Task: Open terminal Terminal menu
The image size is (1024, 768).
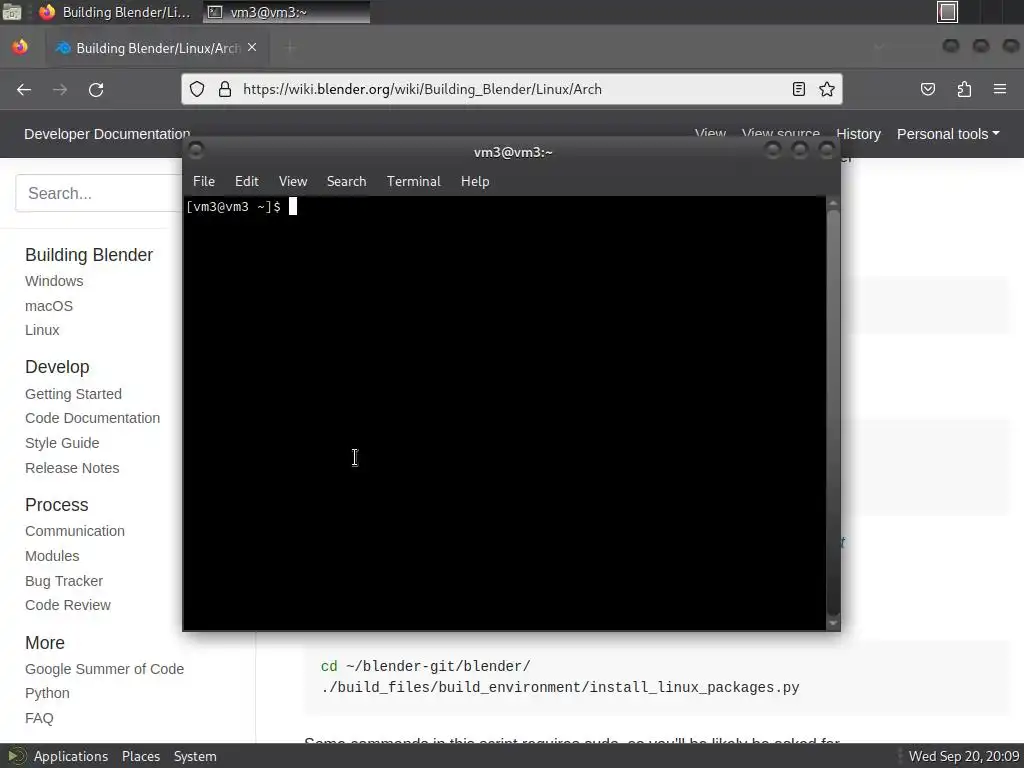Action: click(x=413, y=181)
